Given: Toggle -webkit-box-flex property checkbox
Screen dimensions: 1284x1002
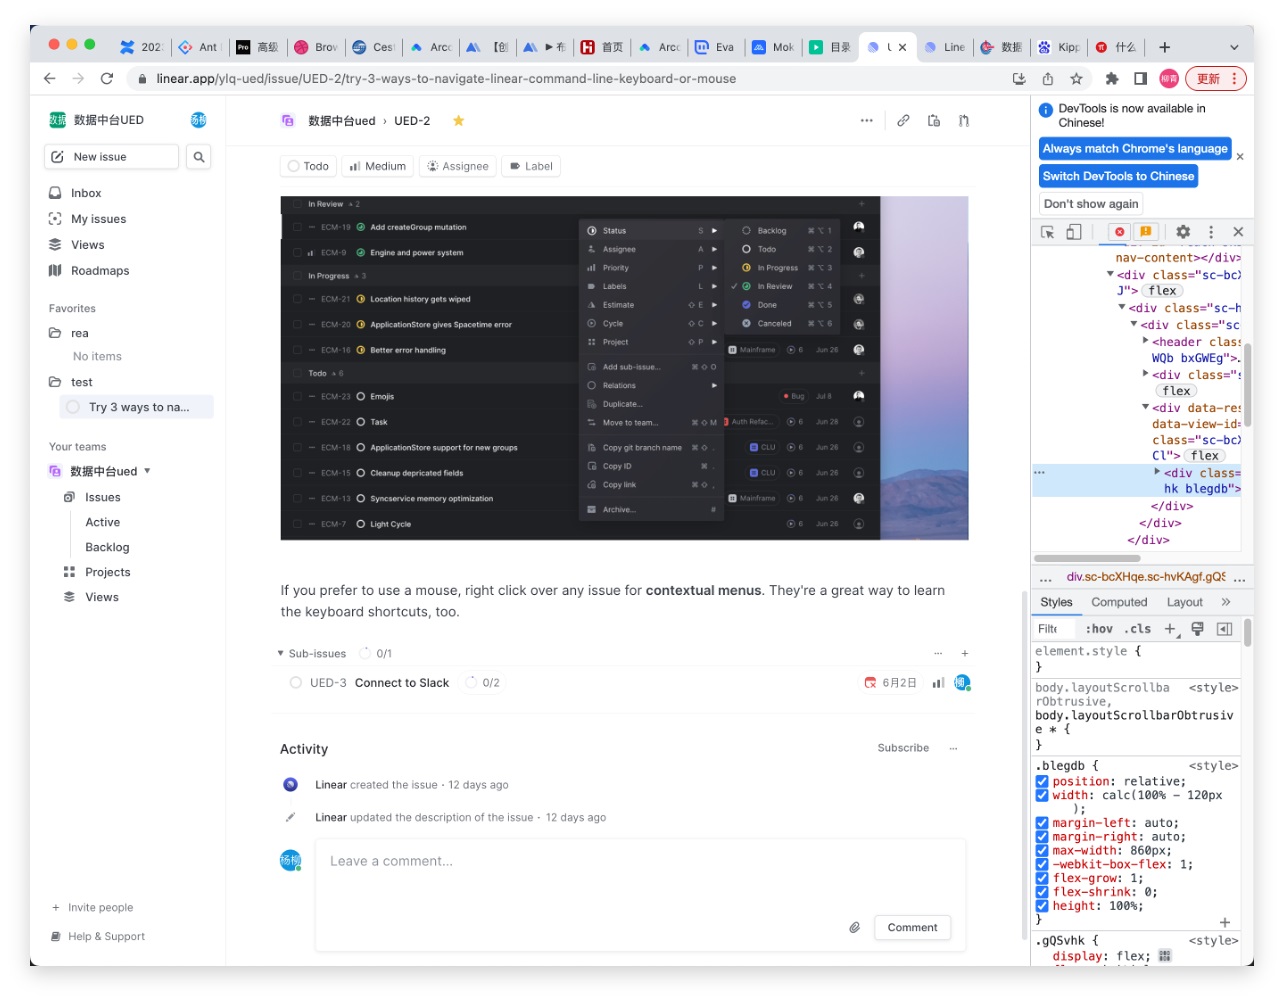Looking at the screenshot, I should click(x=1042, y=865).
